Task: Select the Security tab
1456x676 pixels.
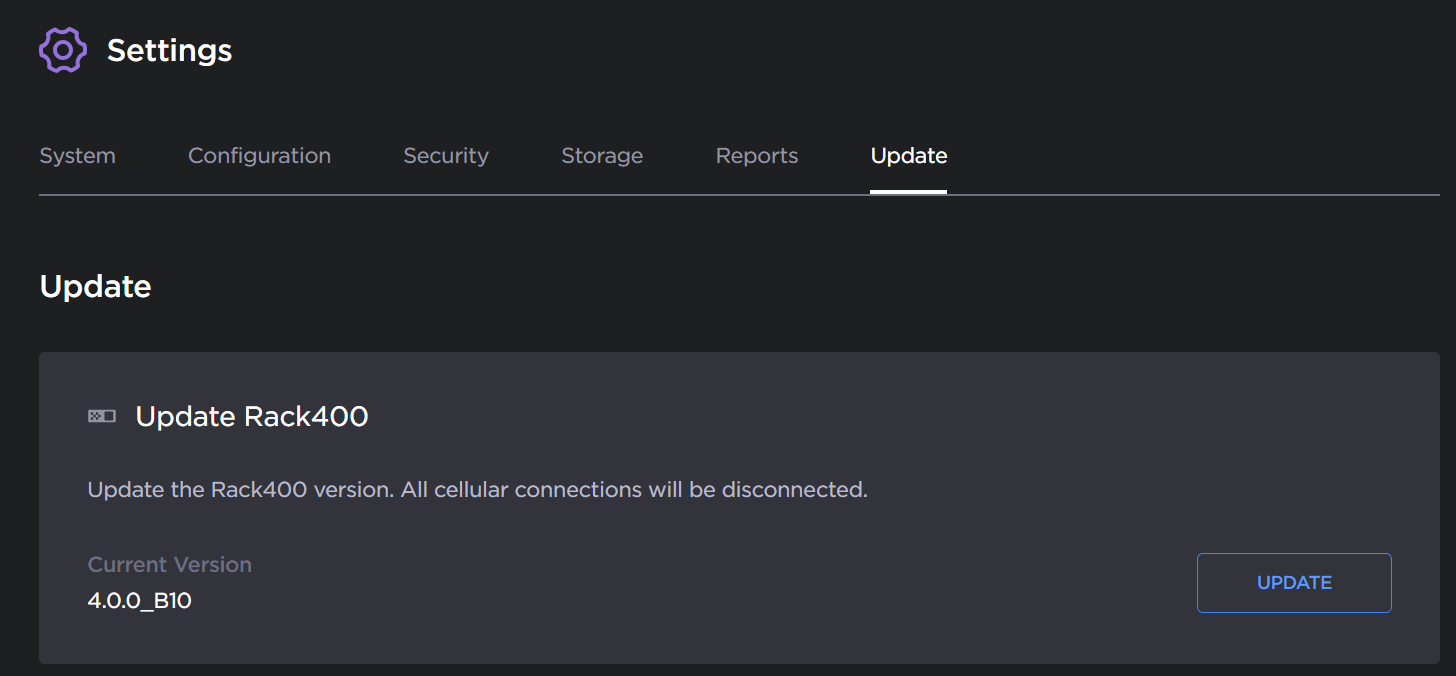Action: [446, 156]
